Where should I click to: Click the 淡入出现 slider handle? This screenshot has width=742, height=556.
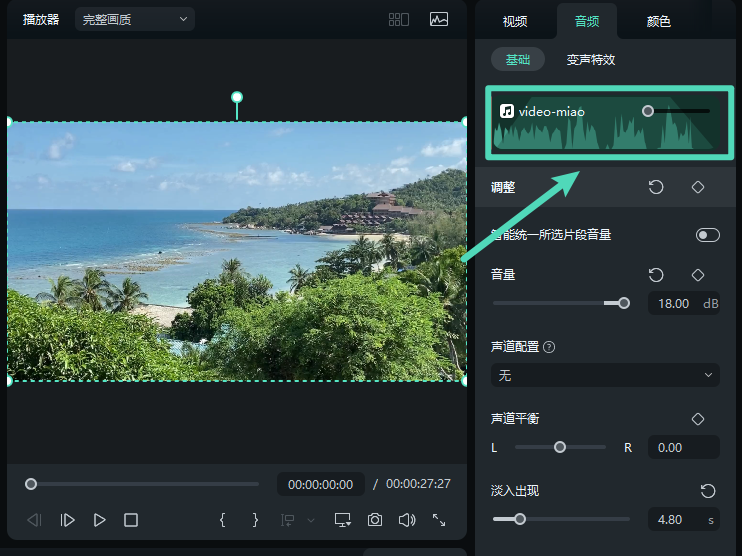(520, 519)
